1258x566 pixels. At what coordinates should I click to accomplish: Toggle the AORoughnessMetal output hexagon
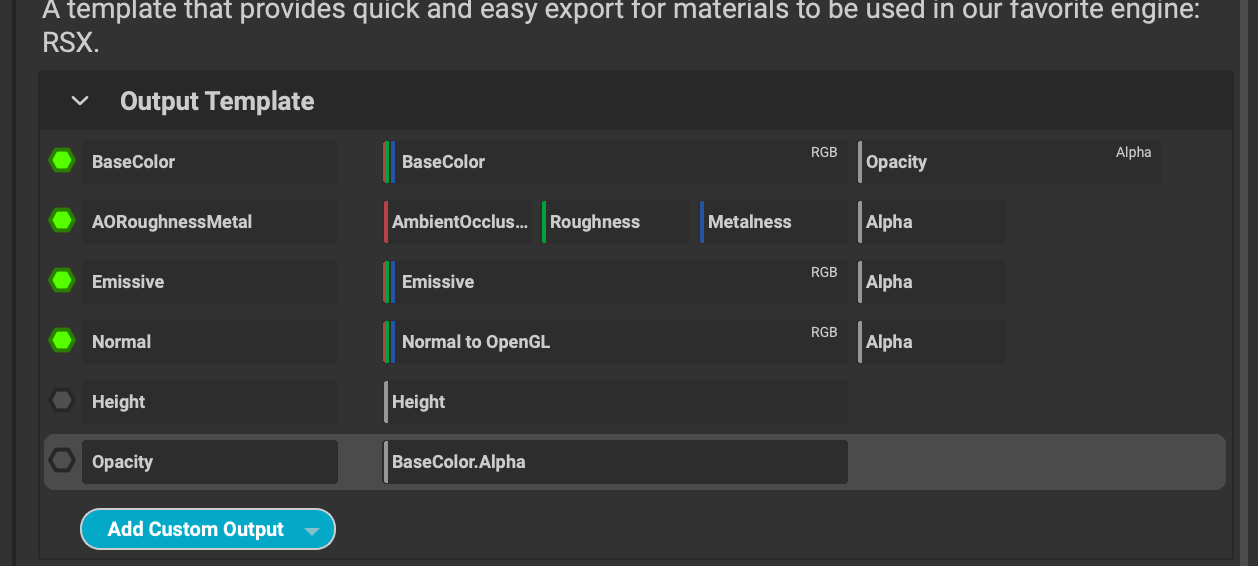click(62, 221)
